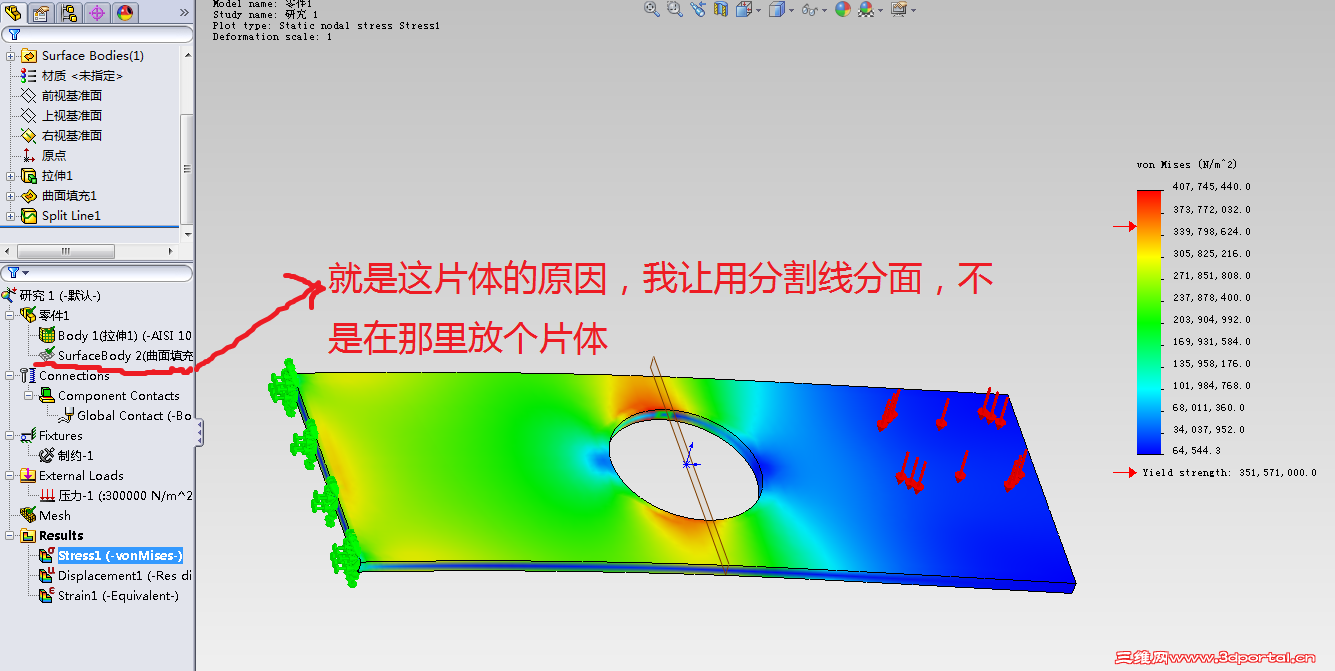
Task: Open the DisplayManager color-sphere tab
Action: [125, 12]
